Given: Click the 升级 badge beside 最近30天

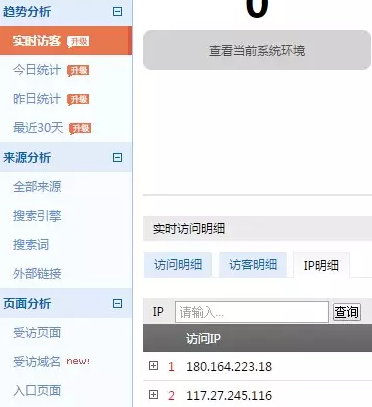Looking at the screenshot, I should (80, 128).
